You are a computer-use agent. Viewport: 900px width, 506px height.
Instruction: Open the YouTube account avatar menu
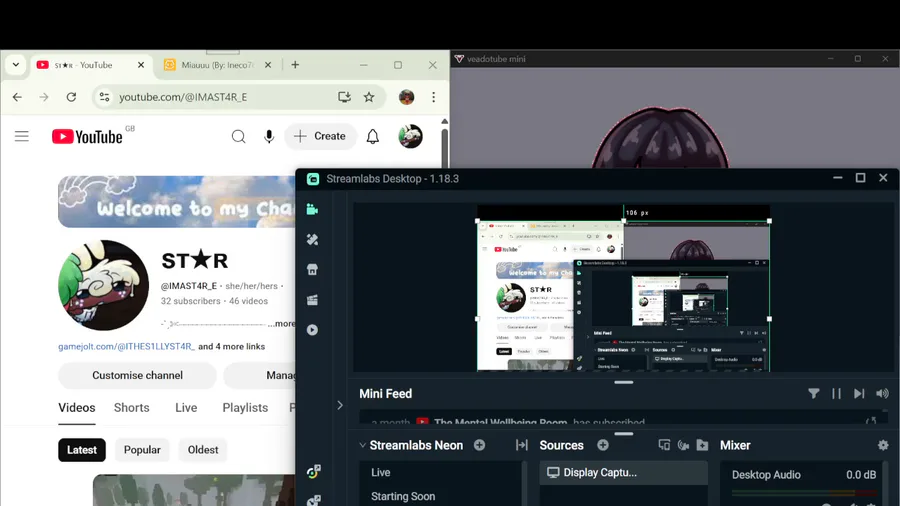pyautogui.click(x=410, y=137)
